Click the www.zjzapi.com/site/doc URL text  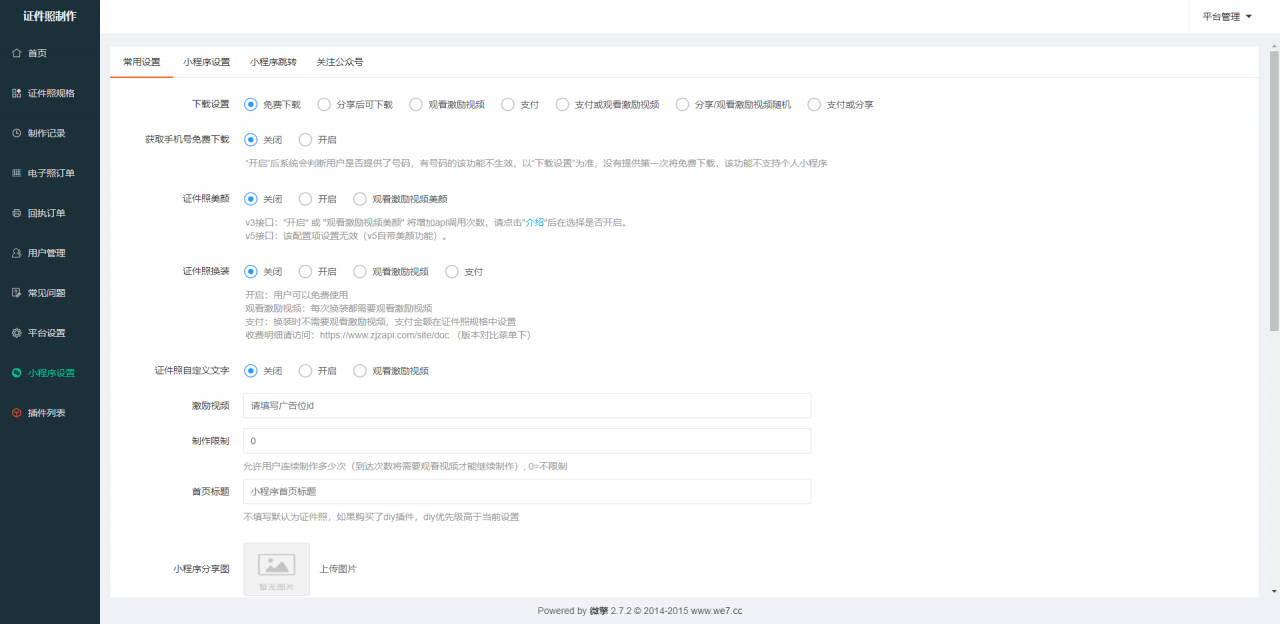point(384,335)
